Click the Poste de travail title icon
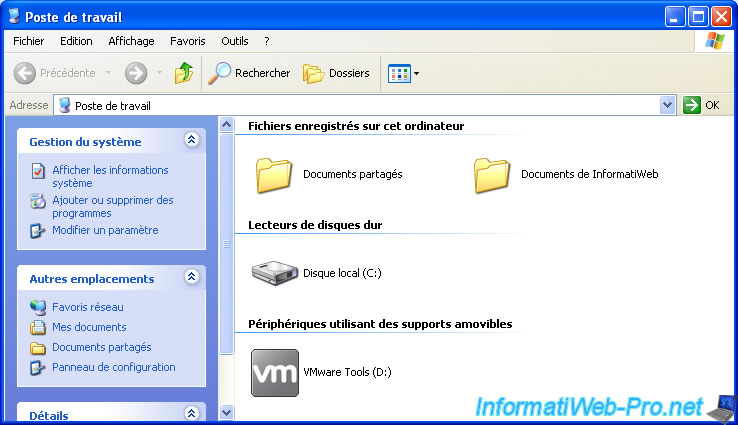 (15, 16)
